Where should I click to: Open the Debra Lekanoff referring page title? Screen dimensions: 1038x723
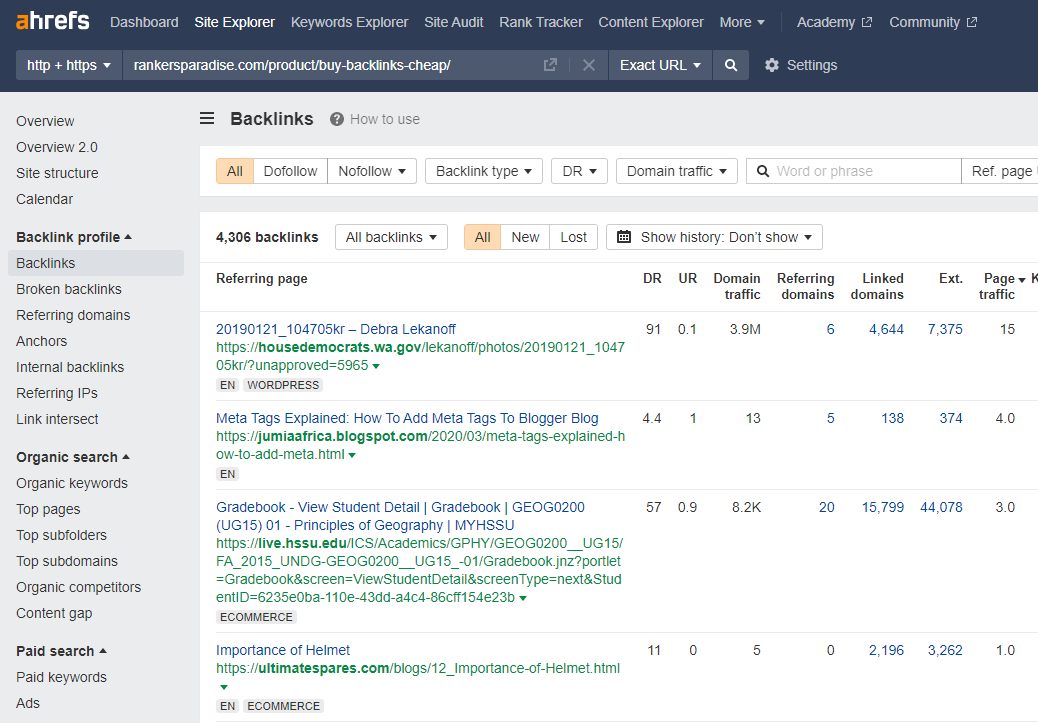[336, 329]
